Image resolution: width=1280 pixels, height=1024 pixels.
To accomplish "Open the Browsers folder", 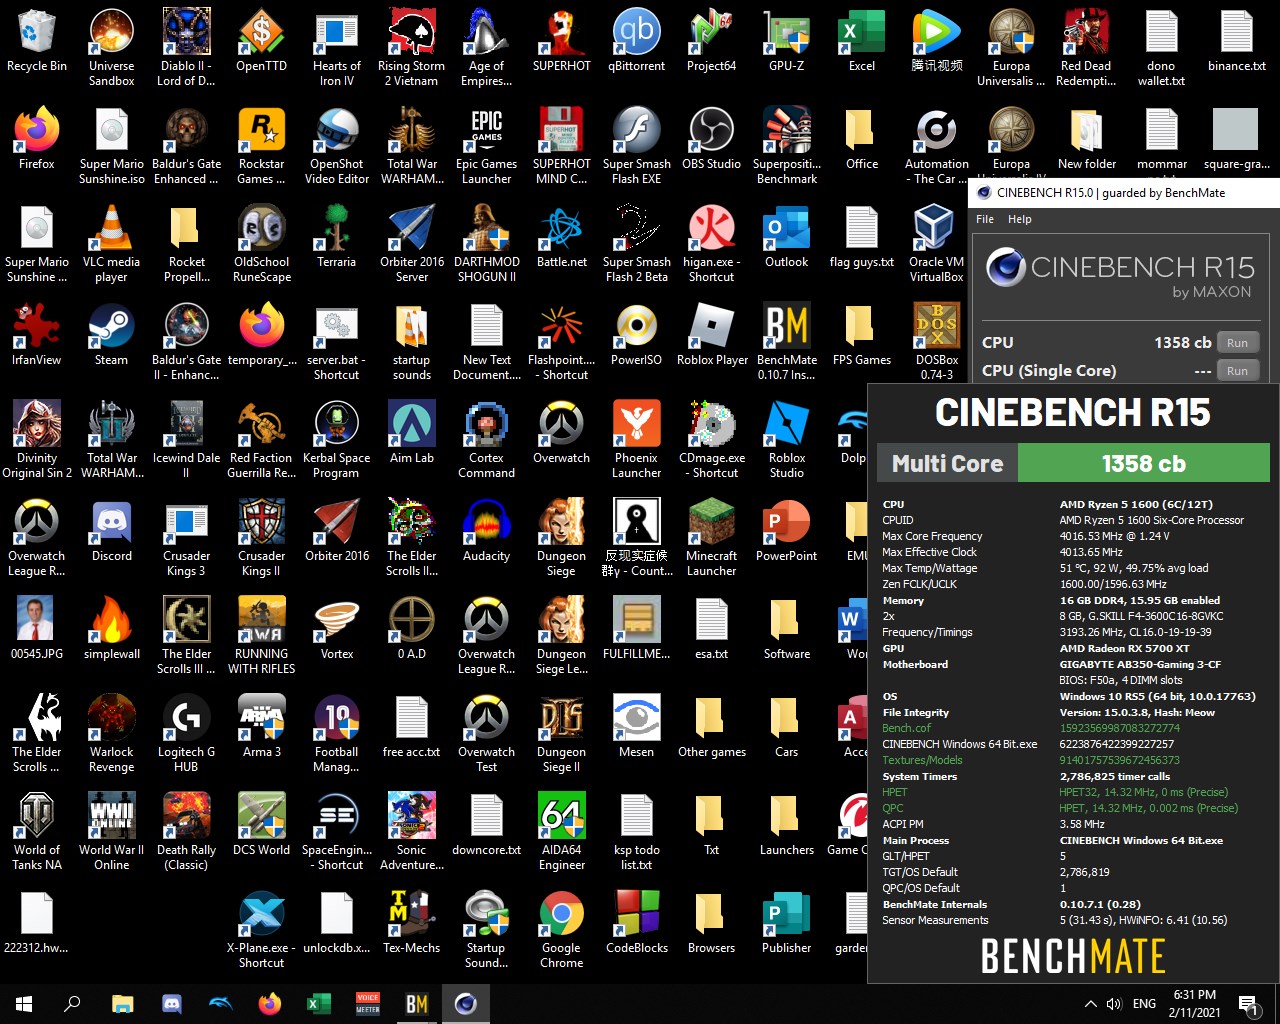I will pos(712,924).
